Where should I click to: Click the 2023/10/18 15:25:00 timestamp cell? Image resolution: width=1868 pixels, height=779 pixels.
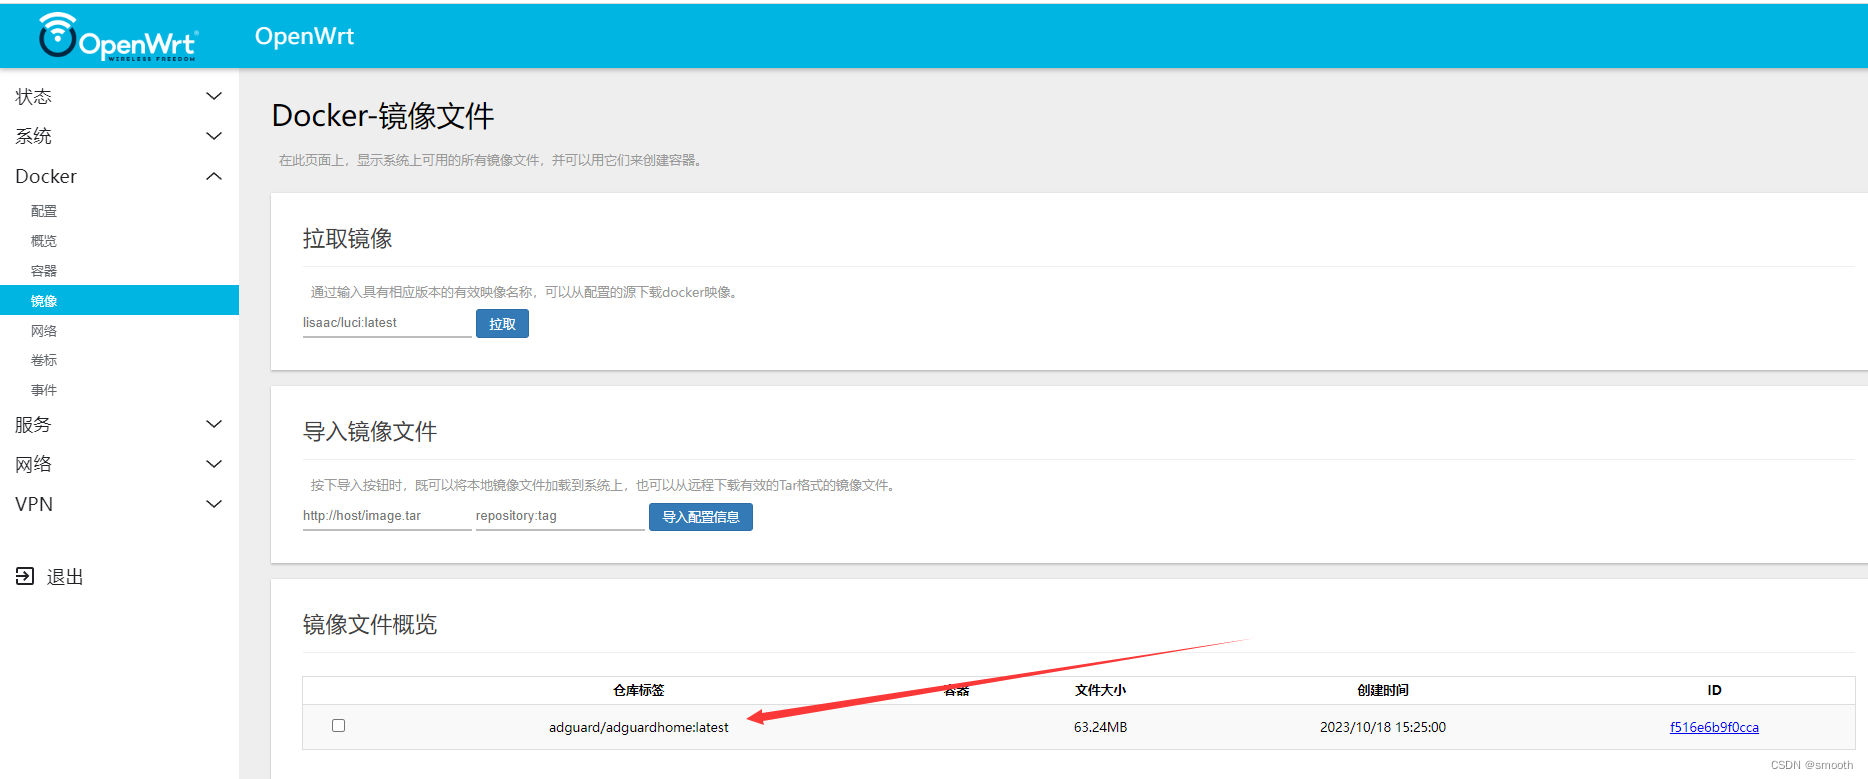pos(1383,727)
